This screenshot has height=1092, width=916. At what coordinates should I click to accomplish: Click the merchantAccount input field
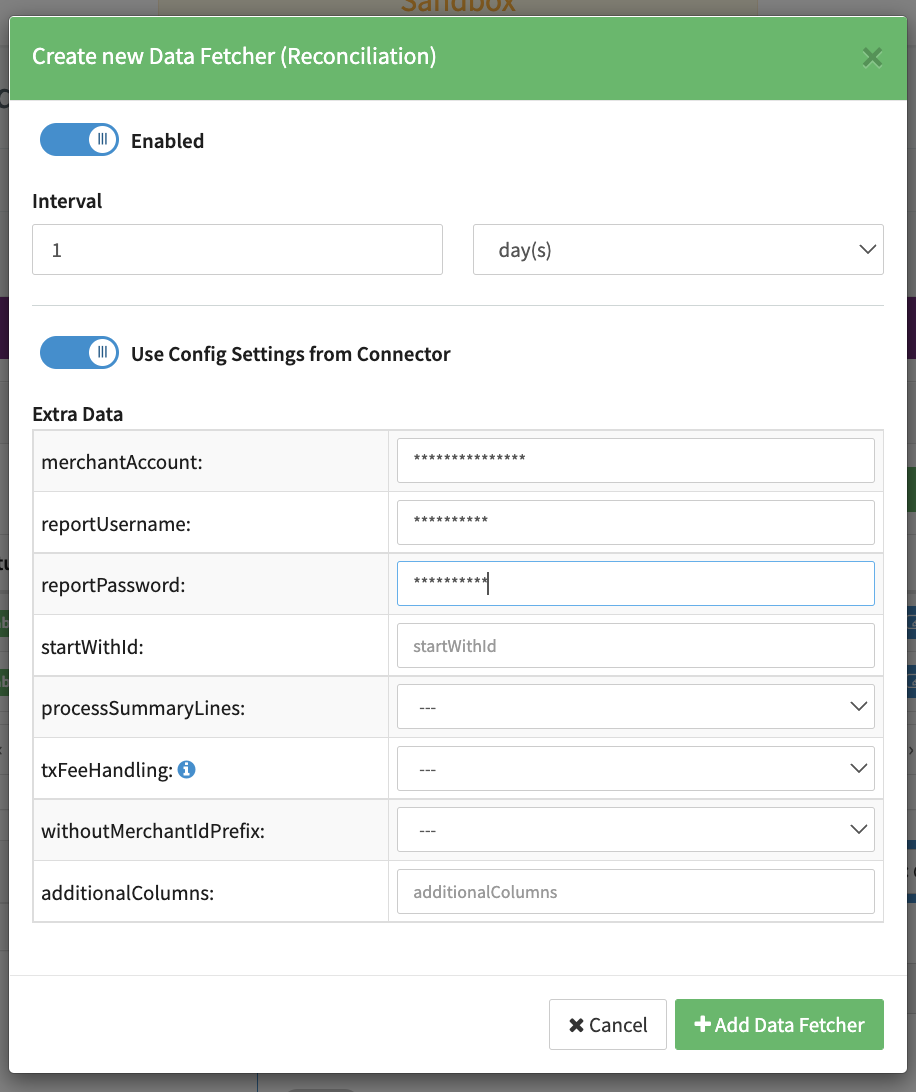point(635,460)
